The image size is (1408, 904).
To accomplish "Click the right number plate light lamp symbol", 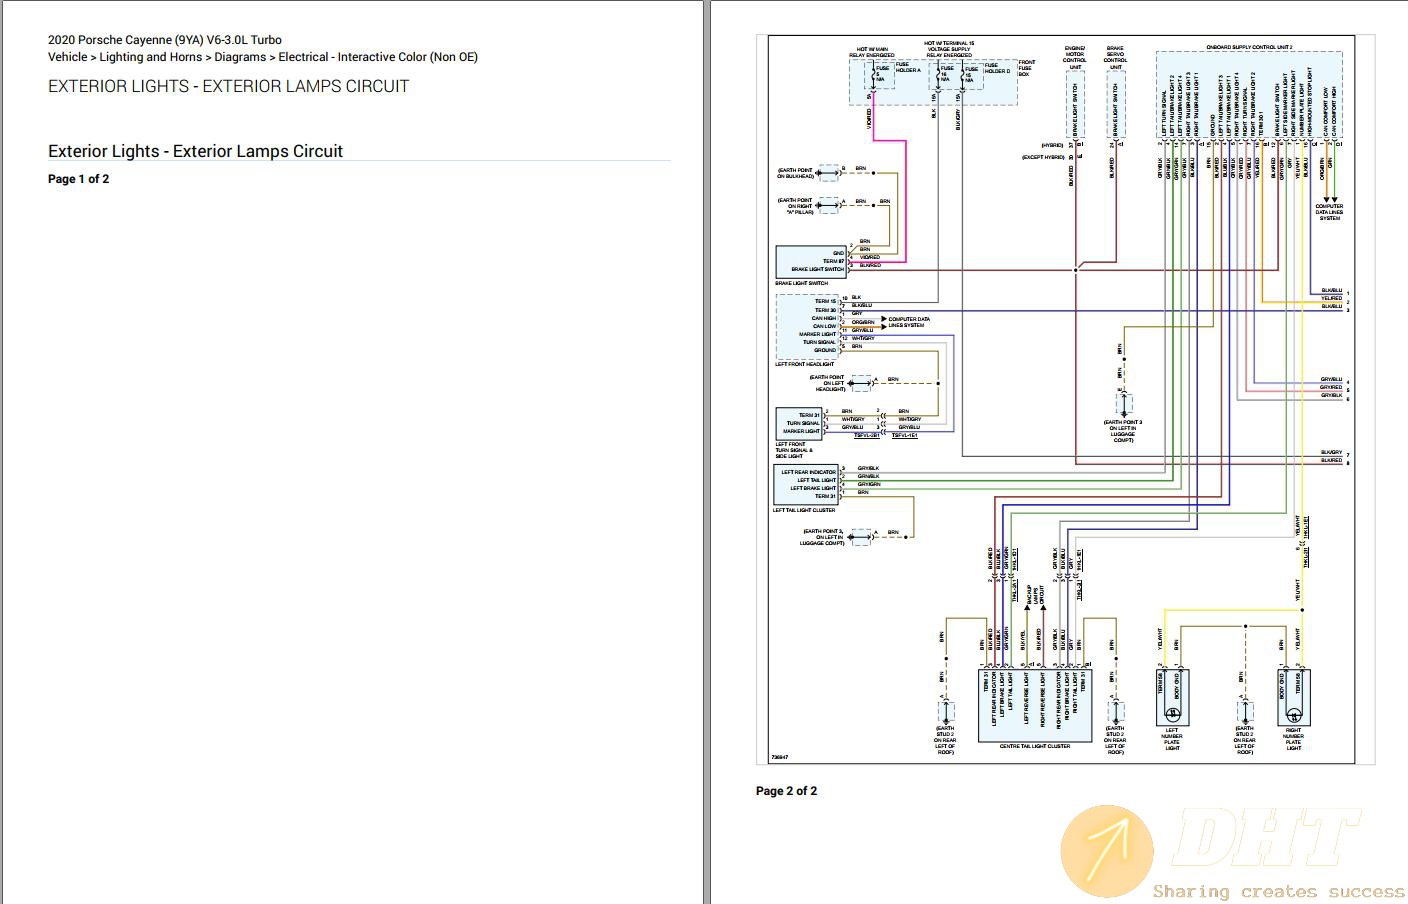I will pos(1294,714).
